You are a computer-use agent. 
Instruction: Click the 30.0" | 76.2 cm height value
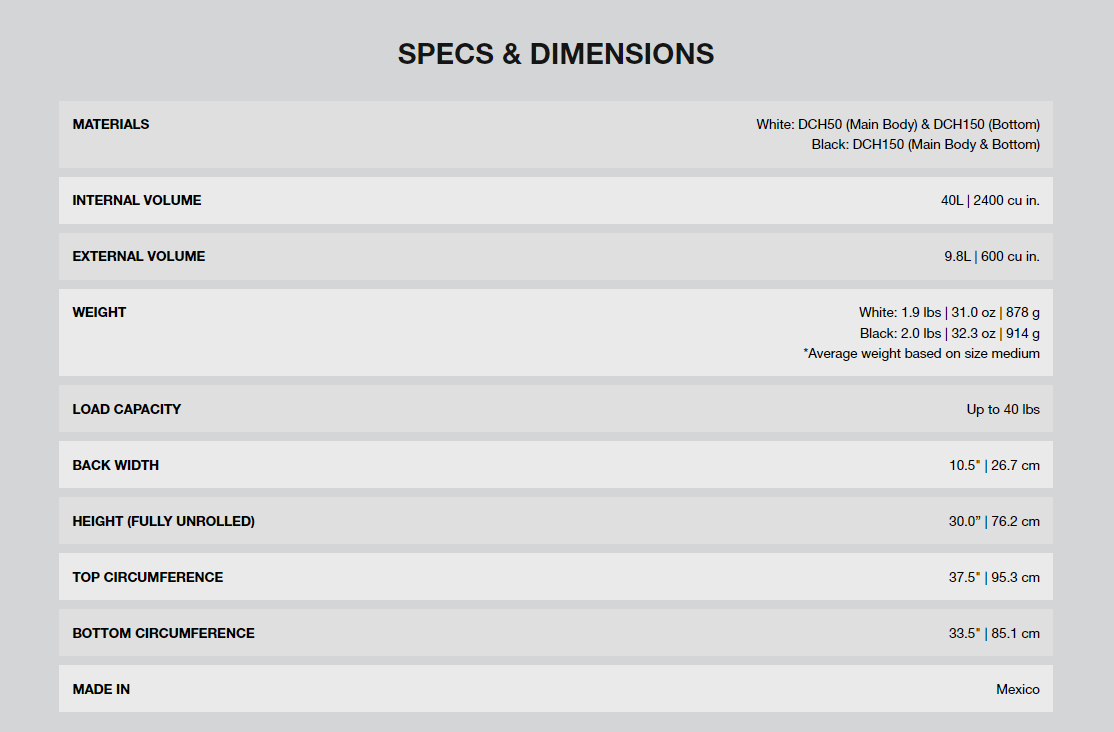994,522
